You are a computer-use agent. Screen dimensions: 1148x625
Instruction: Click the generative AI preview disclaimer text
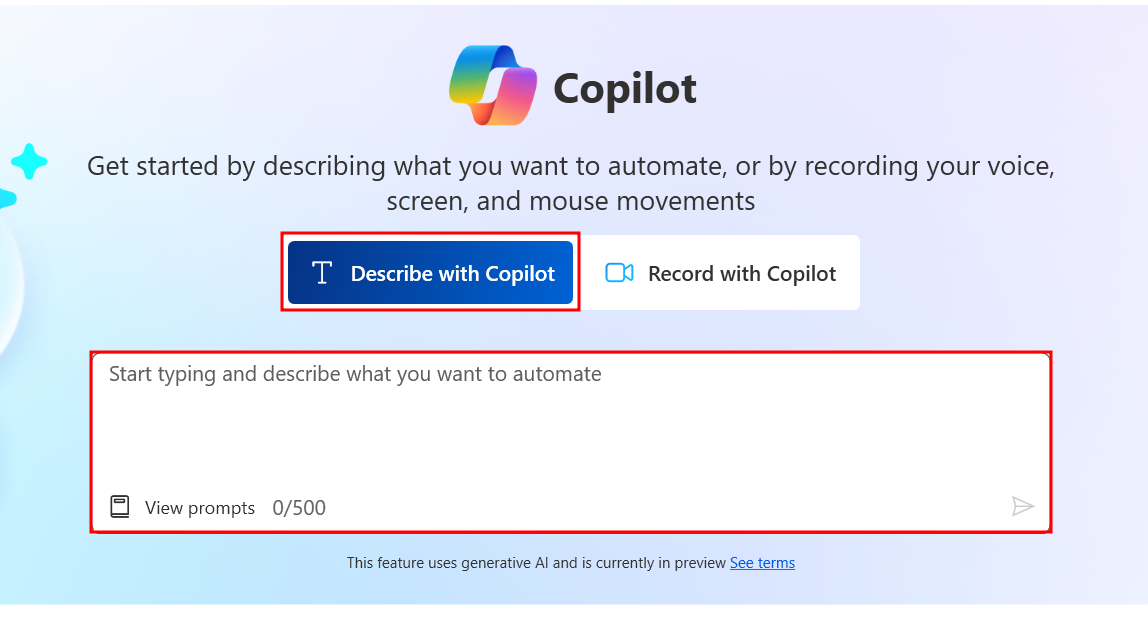pyautogui.click(x=536, y=563)
